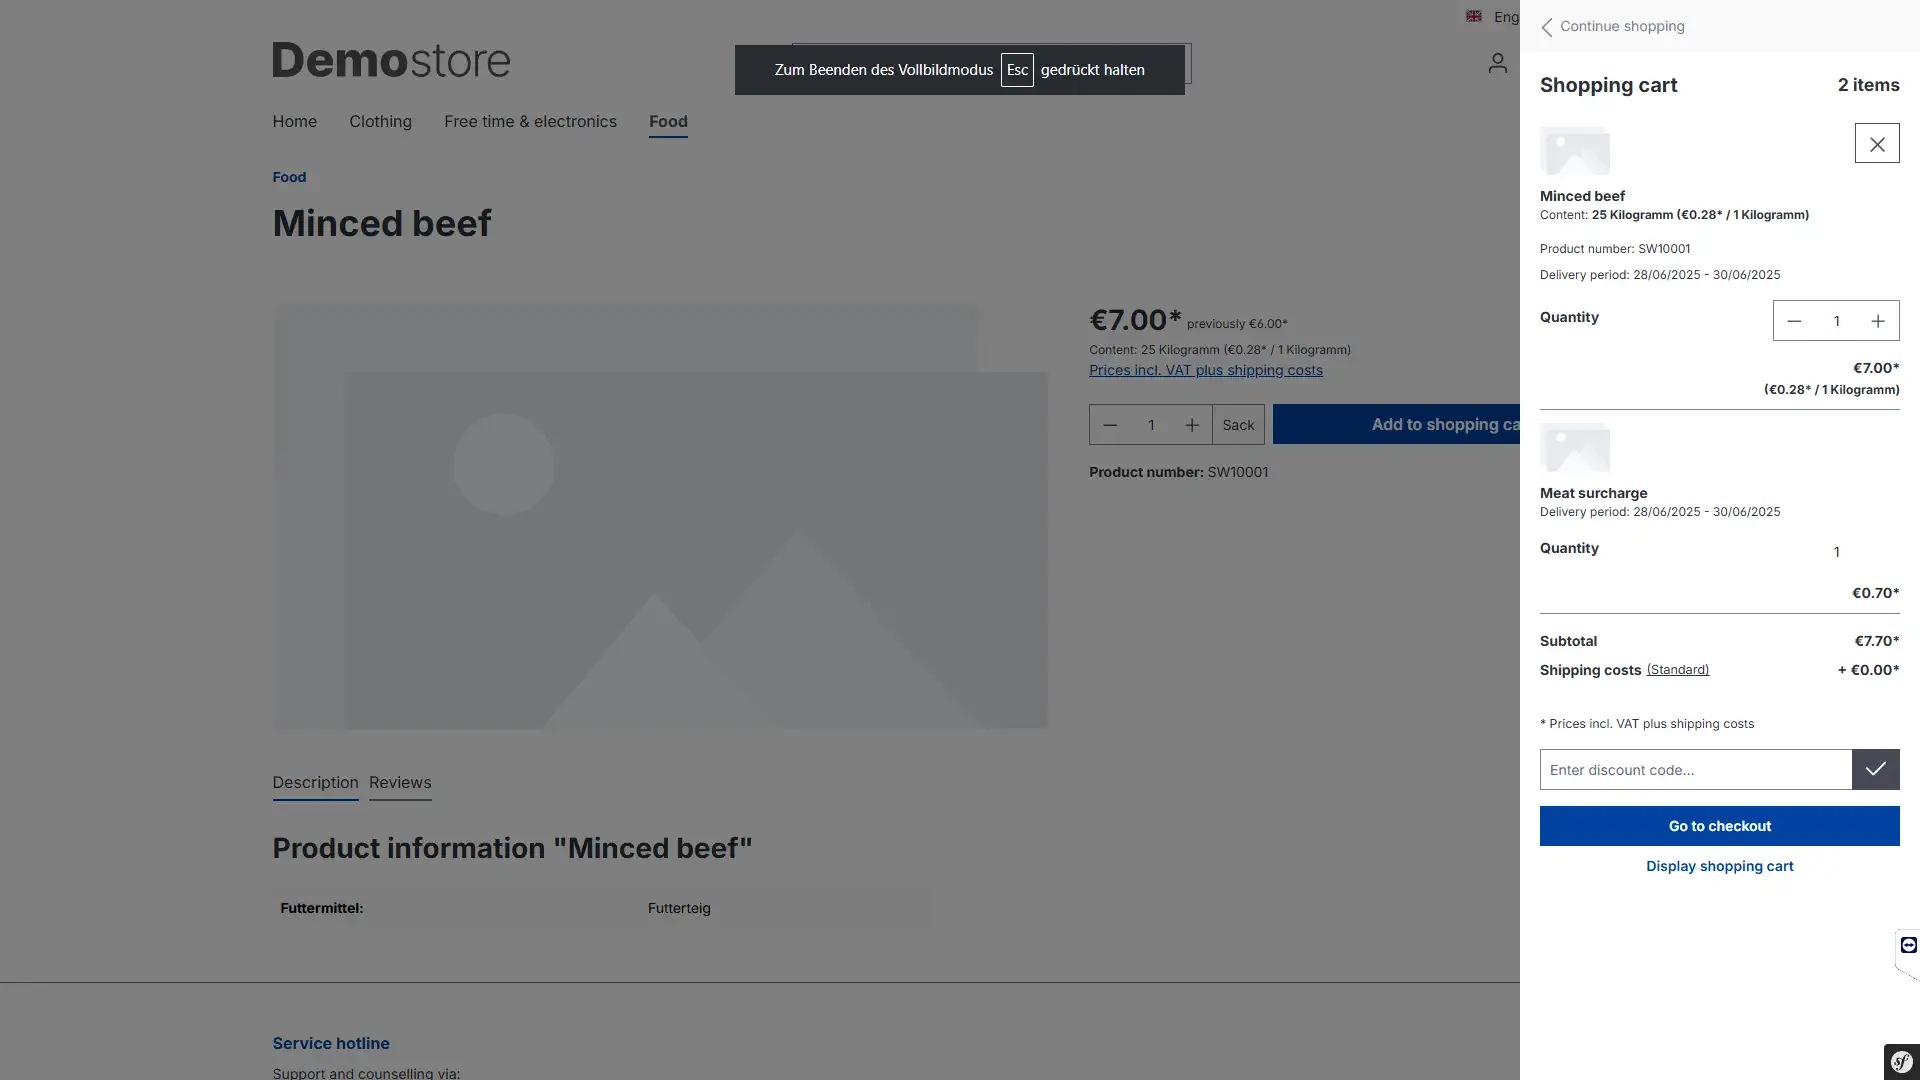This screenshot has width=1920, height=1080.
Task: Click the Symfony debug toolbar icon
Action: [x=1902, y=1062]
